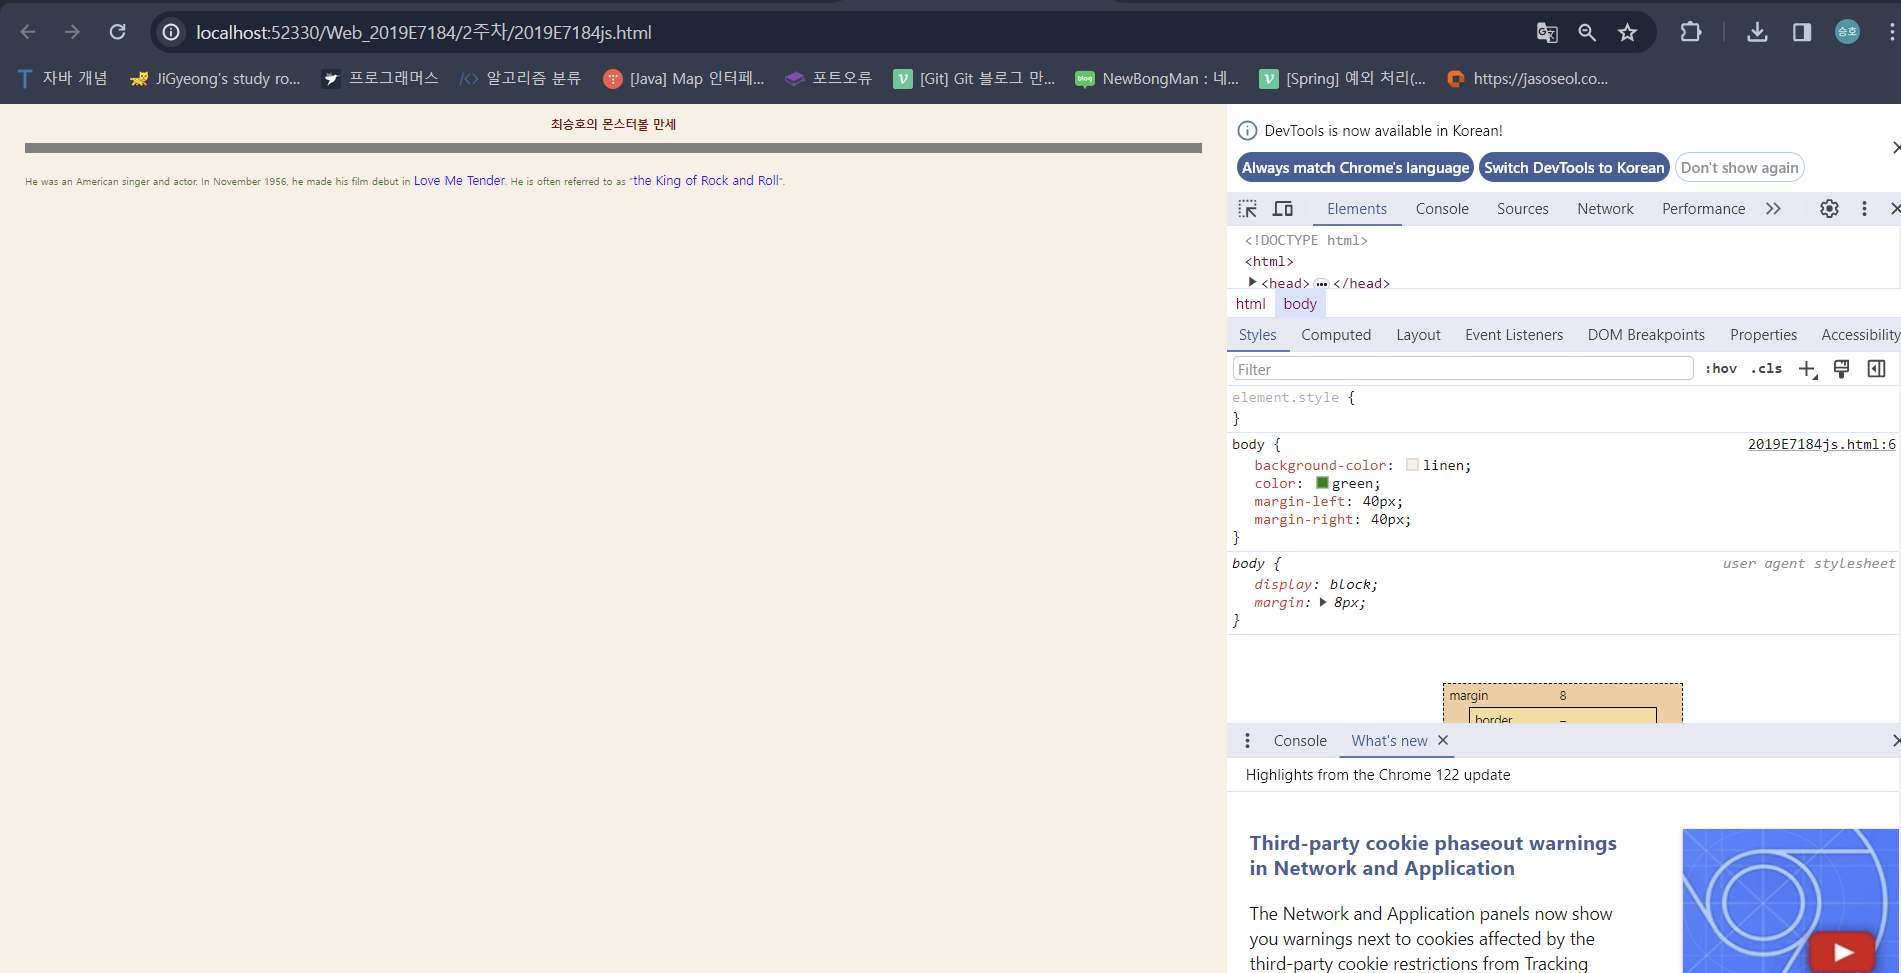This screenshot has width=1901, height=973.
Task: Select html in the DOM breadcrumb
Action: point(1250,304)
